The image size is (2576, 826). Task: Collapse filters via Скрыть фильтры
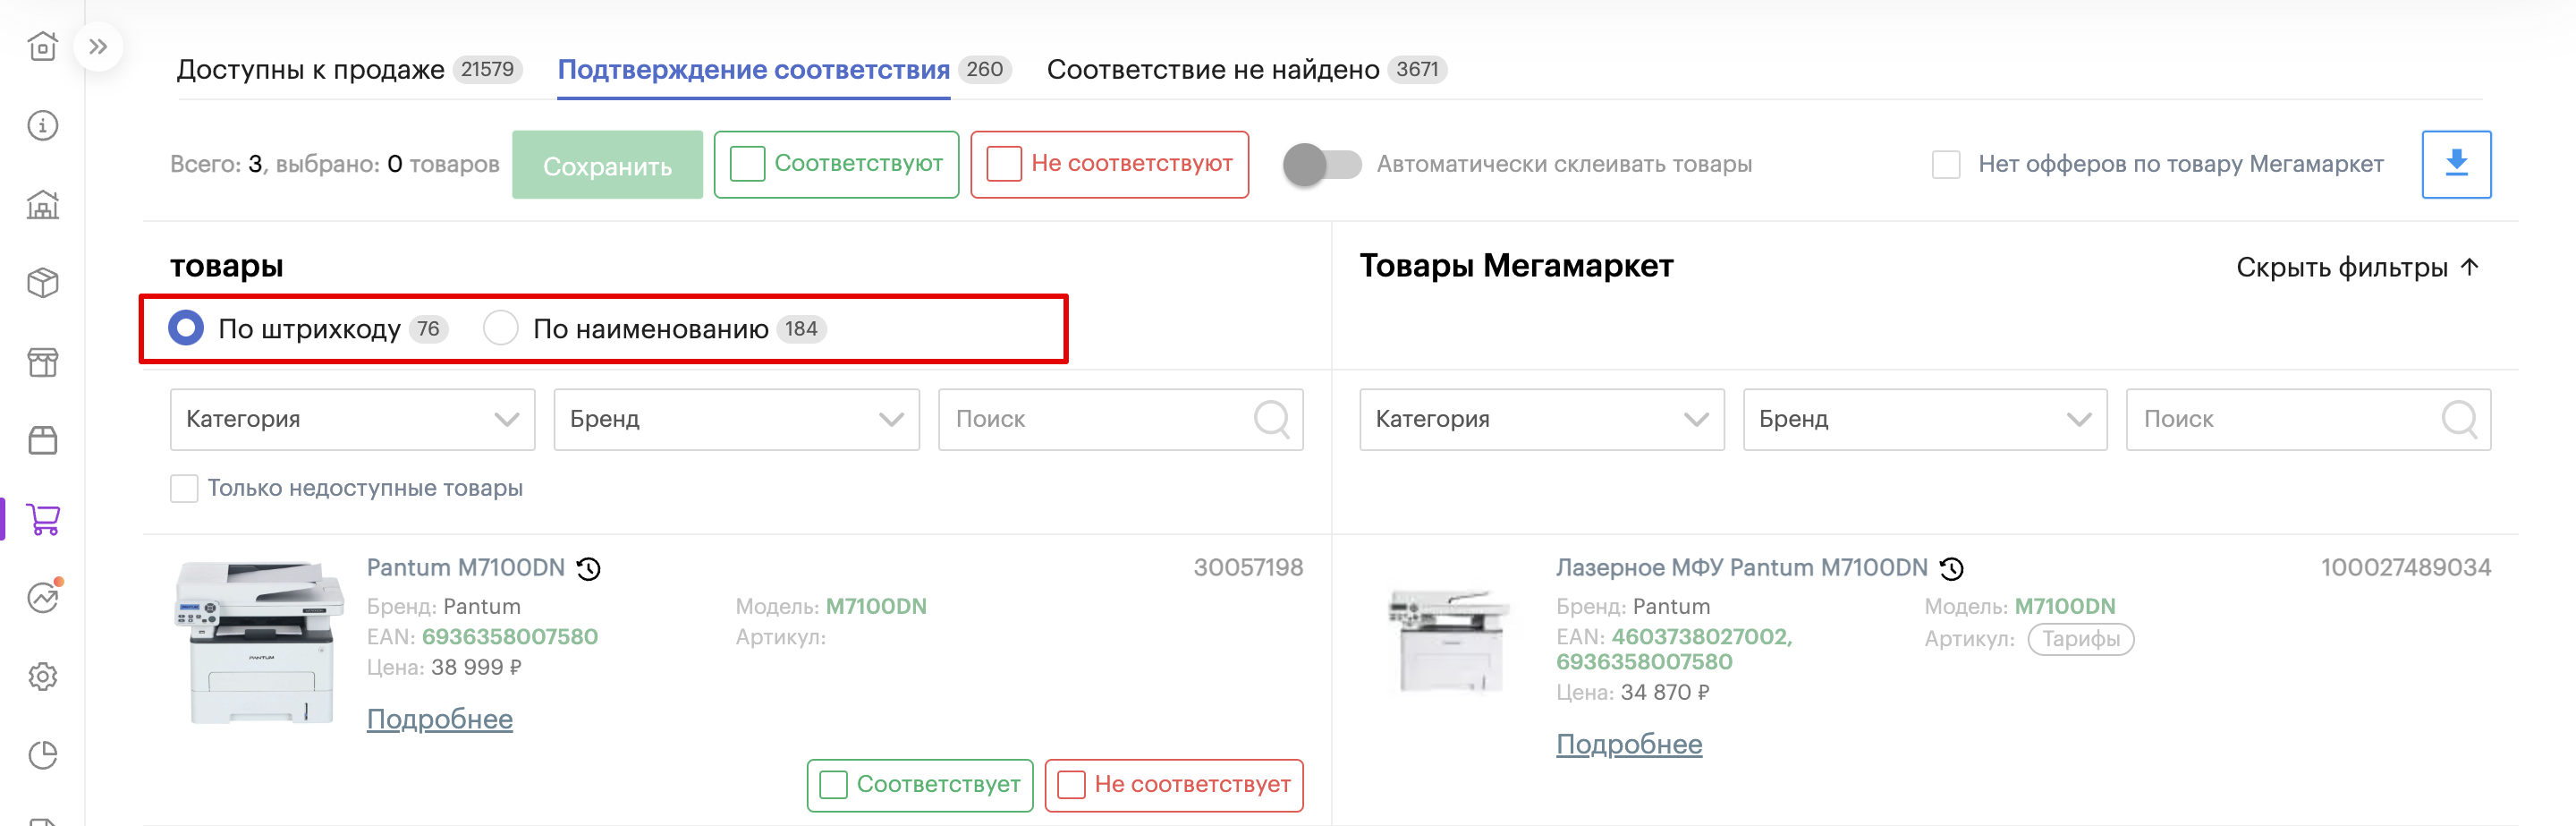pos(2357,267)
